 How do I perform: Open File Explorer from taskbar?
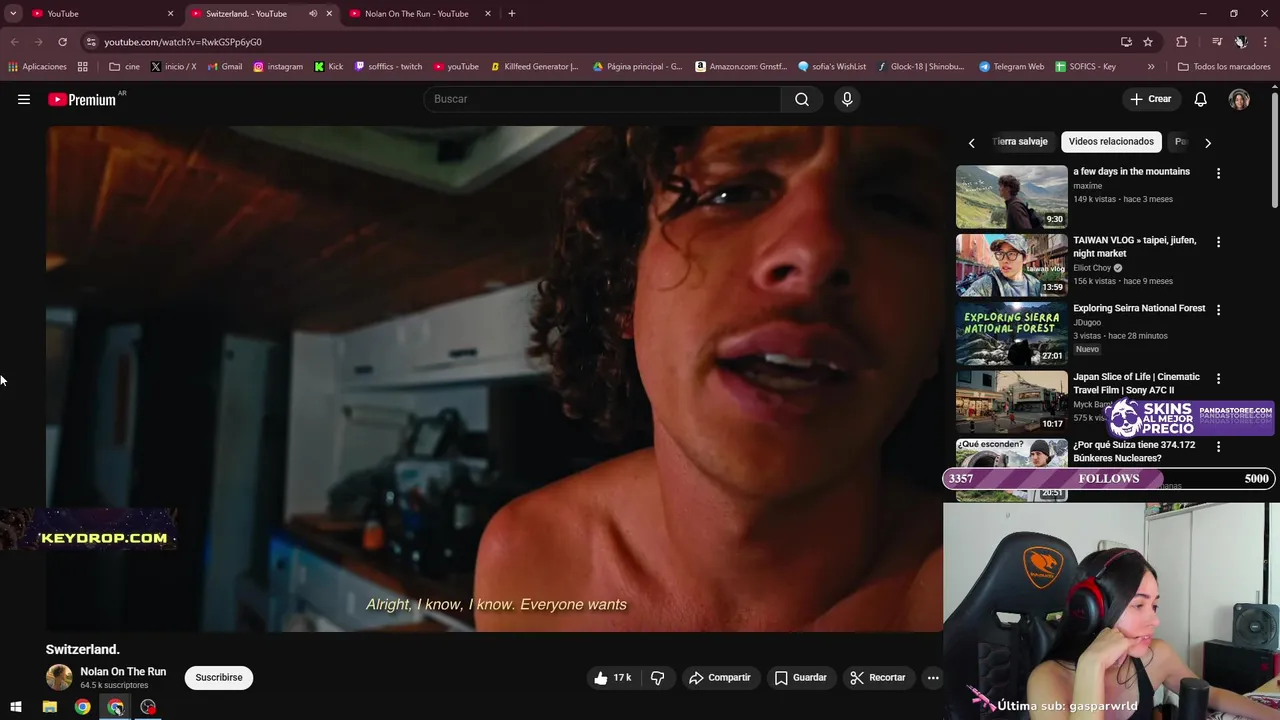[x=50, y=707]
